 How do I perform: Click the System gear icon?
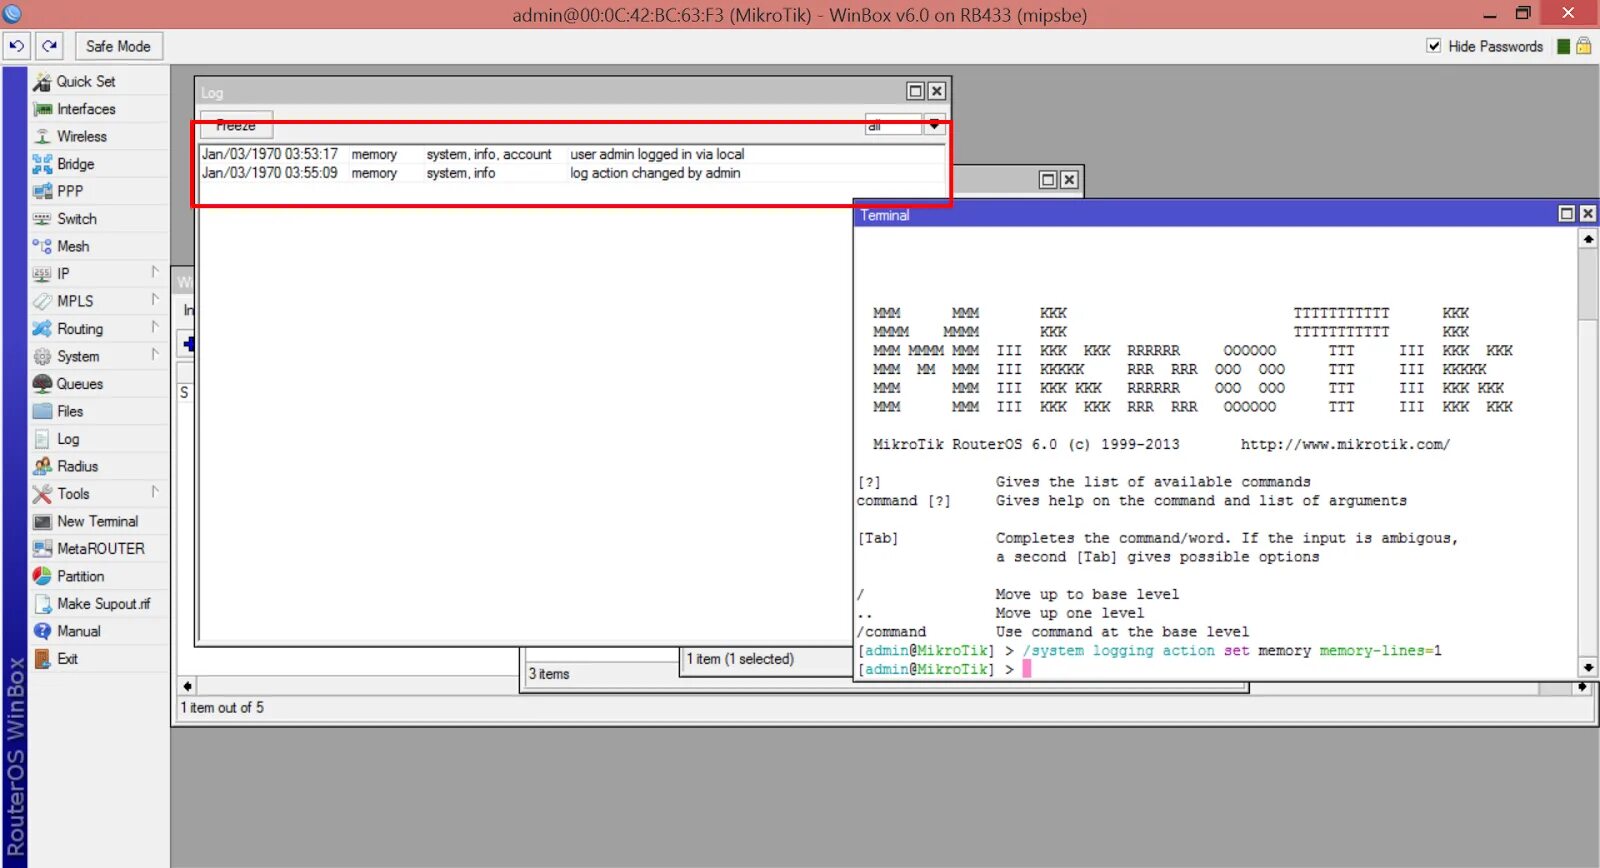[42, 356]
